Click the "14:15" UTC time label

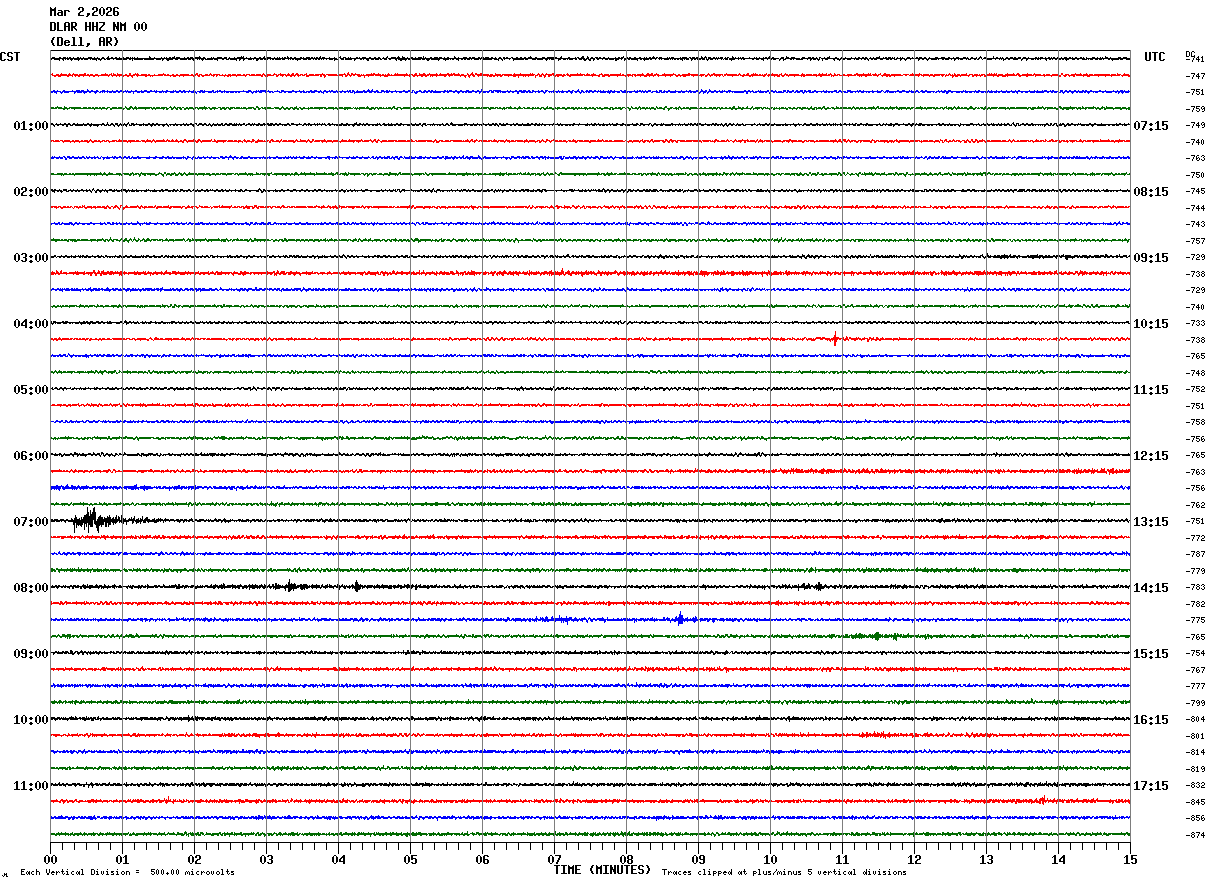(1151, 588)
